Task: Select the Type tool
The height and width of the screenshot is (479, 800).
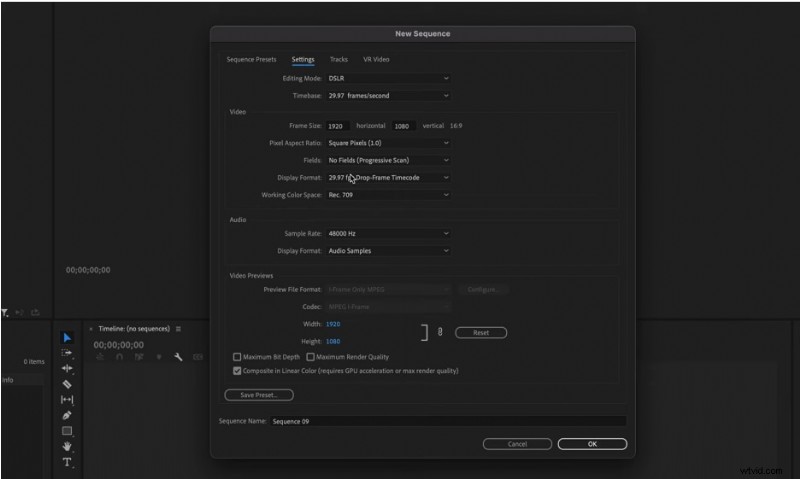Action: coord(67,462)
